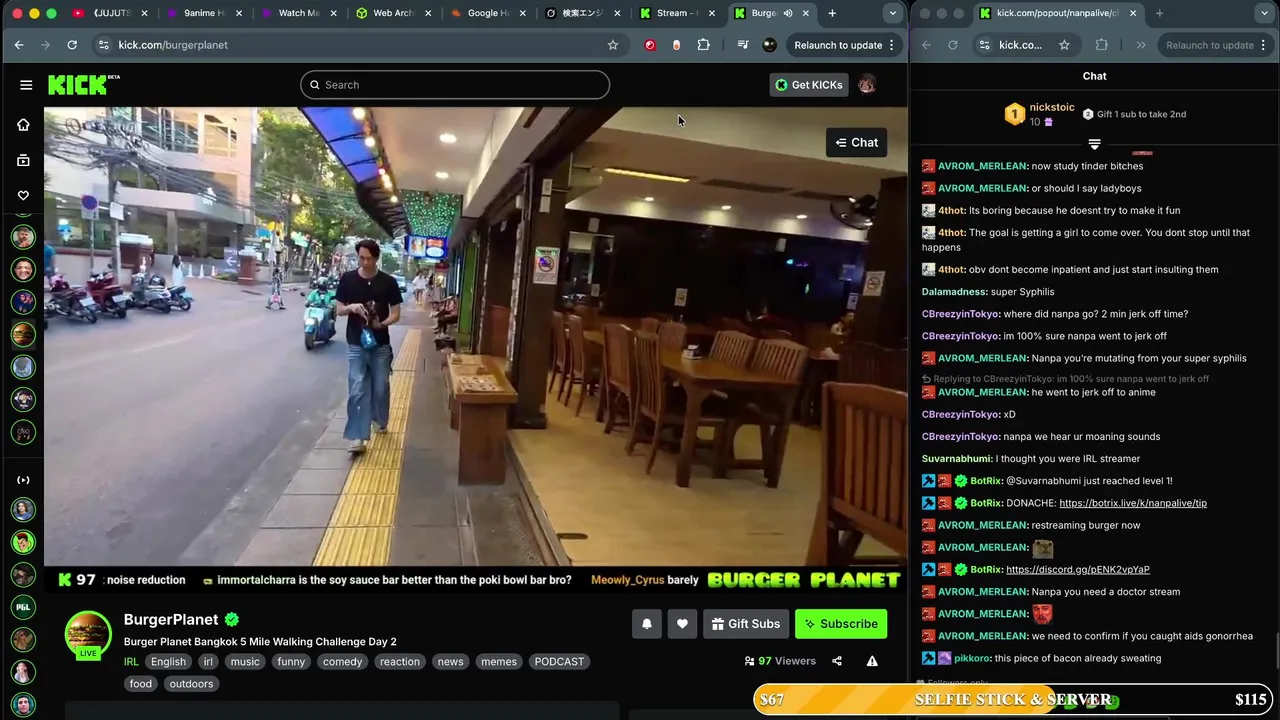The height and width of the screenshot is (720, 1280).
Task: Click the live broadcast icon in sidebar
Action: (x=23, y=480)
